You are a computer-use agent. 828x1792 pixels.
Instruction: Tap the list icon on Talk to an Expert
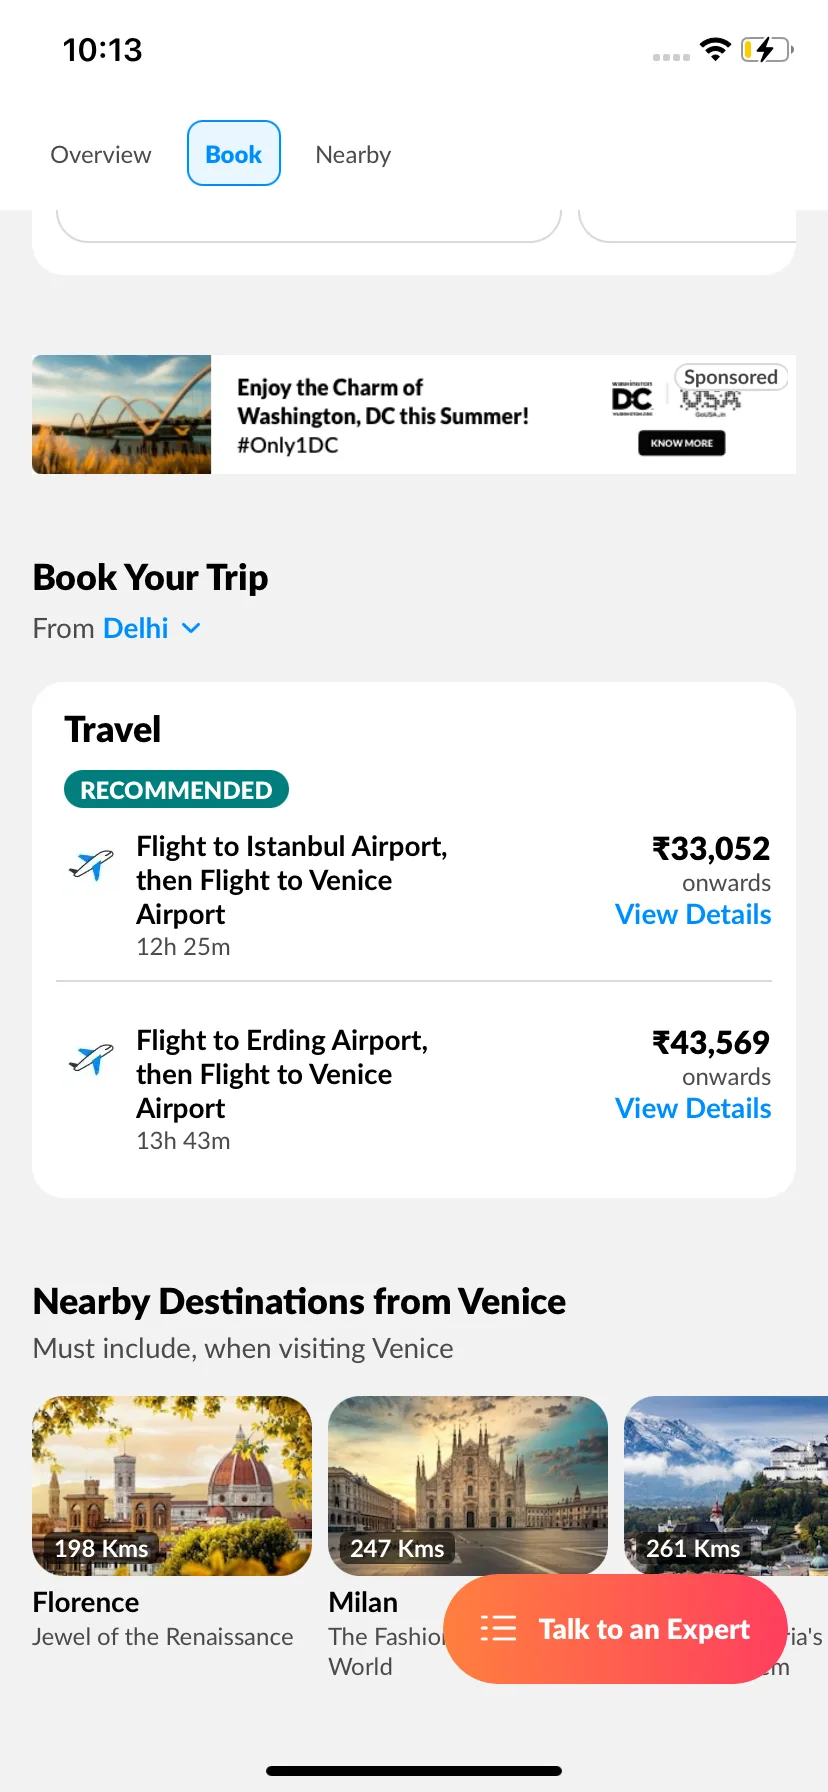(x=498, y=1629)
